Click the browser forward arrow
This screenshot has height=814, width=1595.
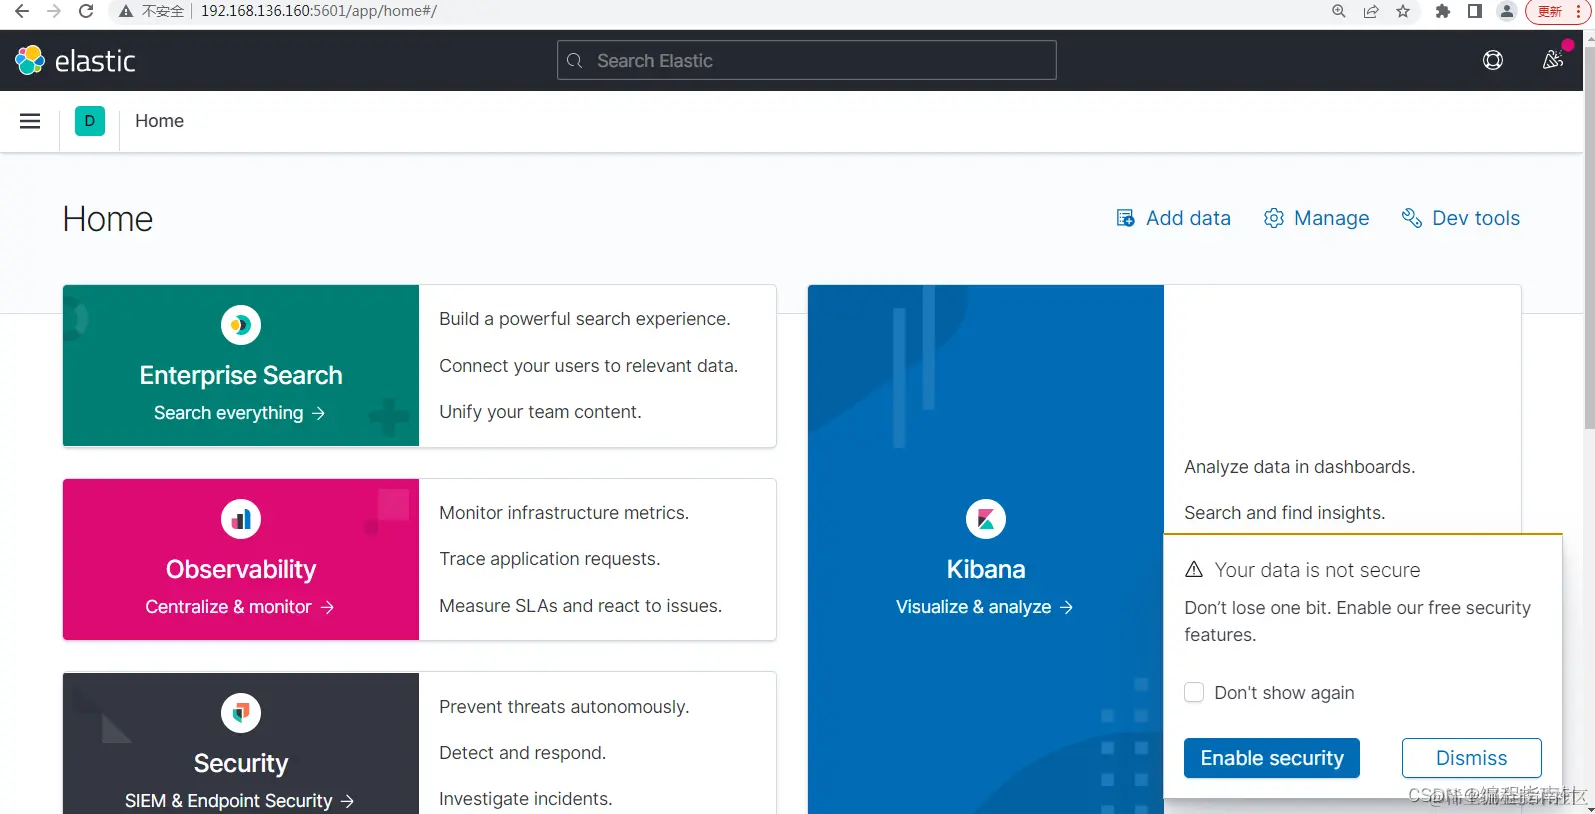[x=54, y=11]
